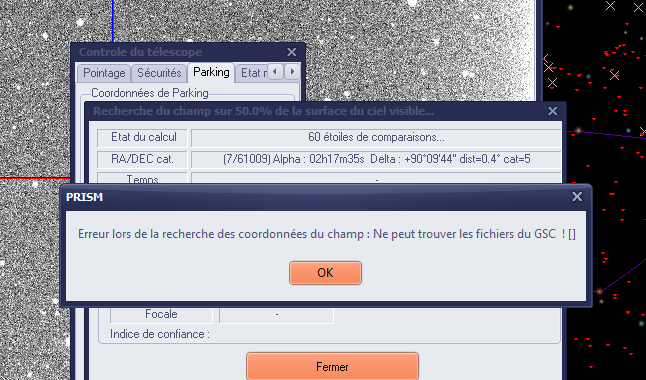Close the PRISM error dialog
This screenshot has height=380, width=646.
coord(577,197)
